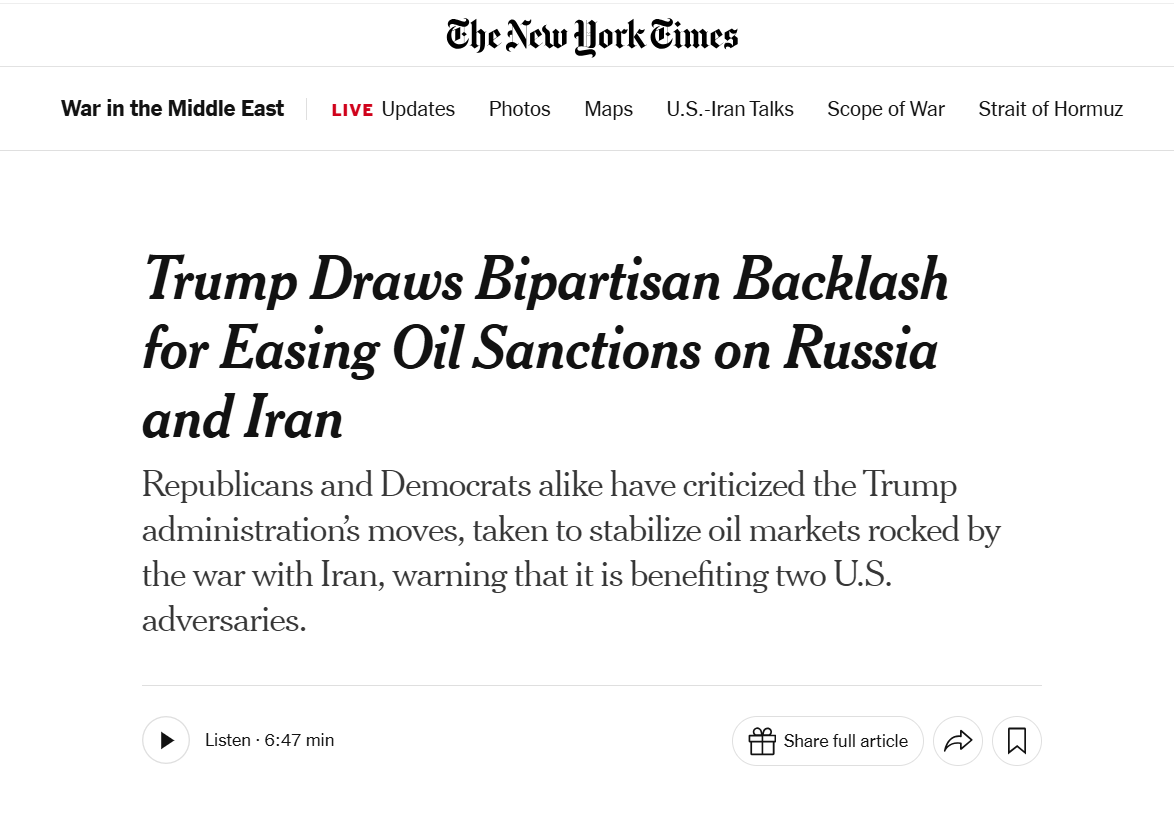Click the Listen 6:47 min label
Screen dimensions: 1174x822
[269, 741]
